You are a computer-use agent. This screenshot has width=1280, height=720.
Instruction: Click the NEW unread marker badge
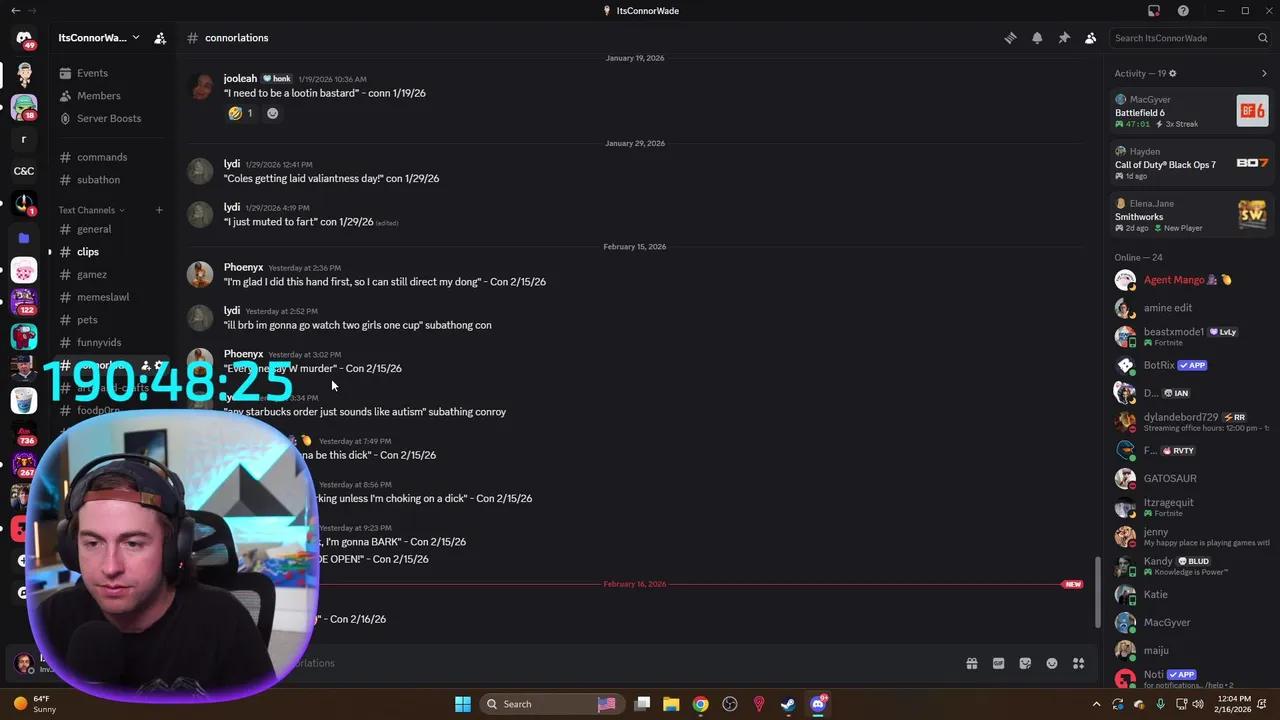pos(1072,584)
